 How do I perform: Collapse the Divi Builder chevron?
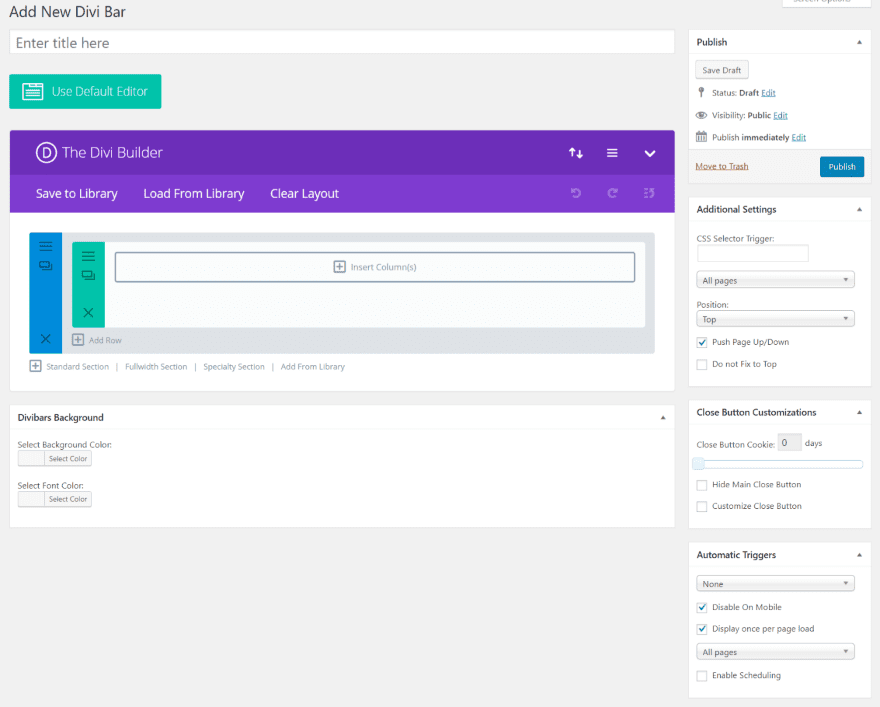(x=649, y=153)
